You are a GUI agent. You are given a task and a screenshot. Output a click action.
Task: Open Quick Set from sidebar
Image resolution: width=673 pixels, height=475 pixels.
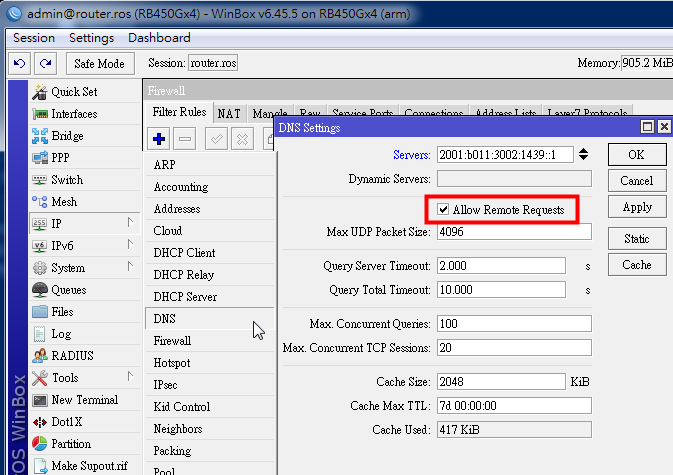(85, 92)
